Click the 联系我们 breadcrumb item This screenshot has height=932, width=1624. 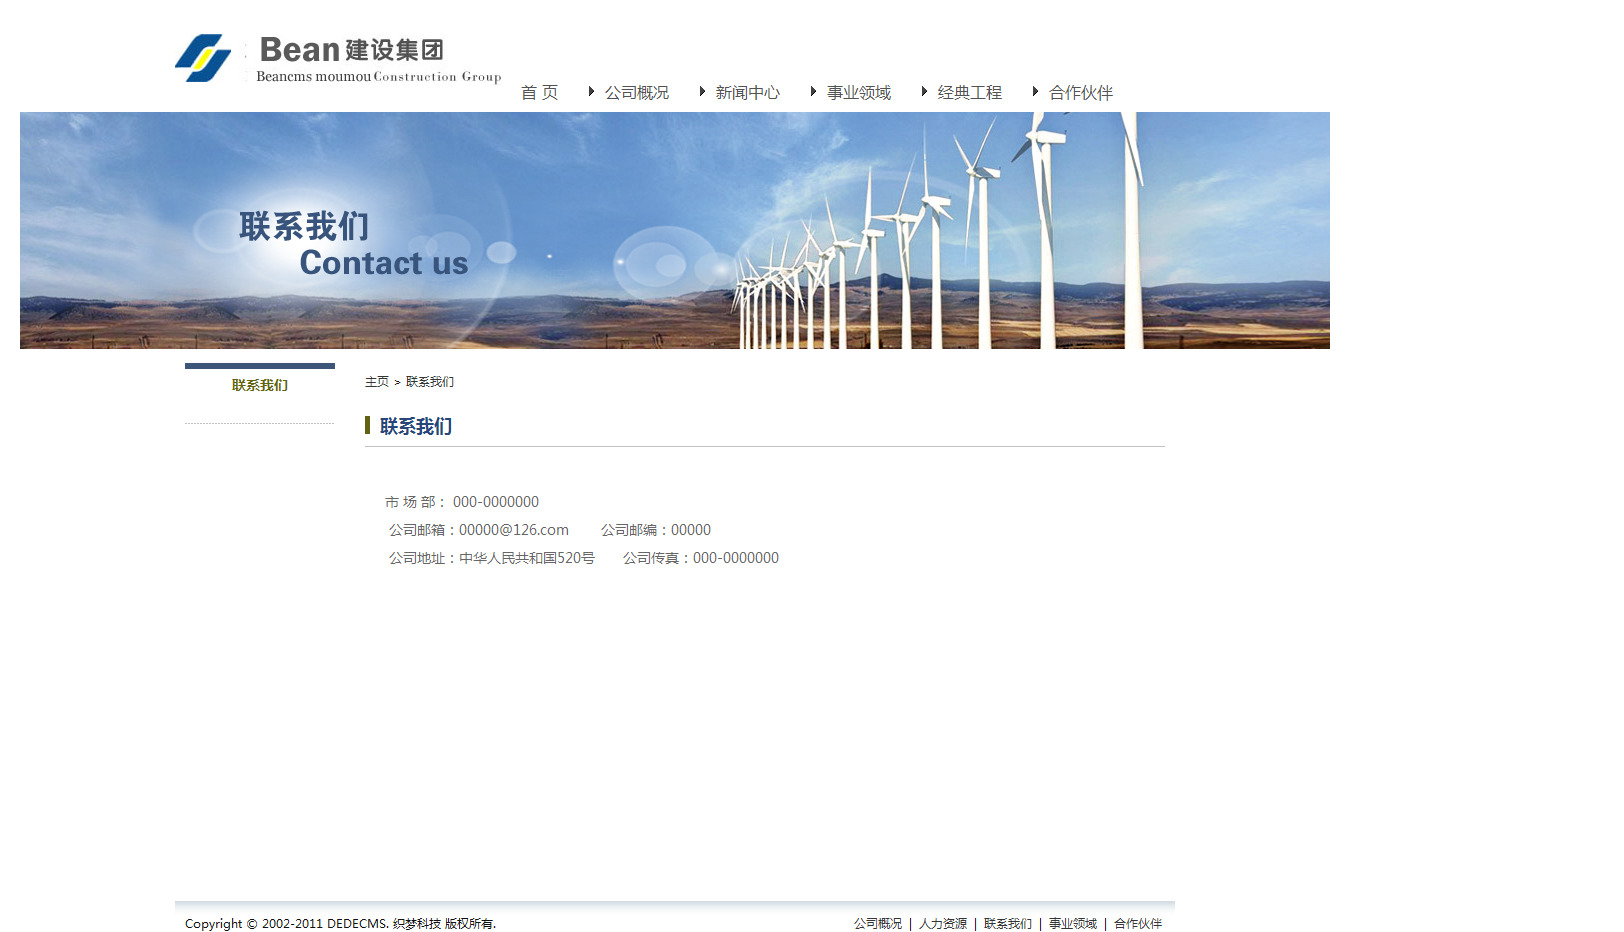430,382
